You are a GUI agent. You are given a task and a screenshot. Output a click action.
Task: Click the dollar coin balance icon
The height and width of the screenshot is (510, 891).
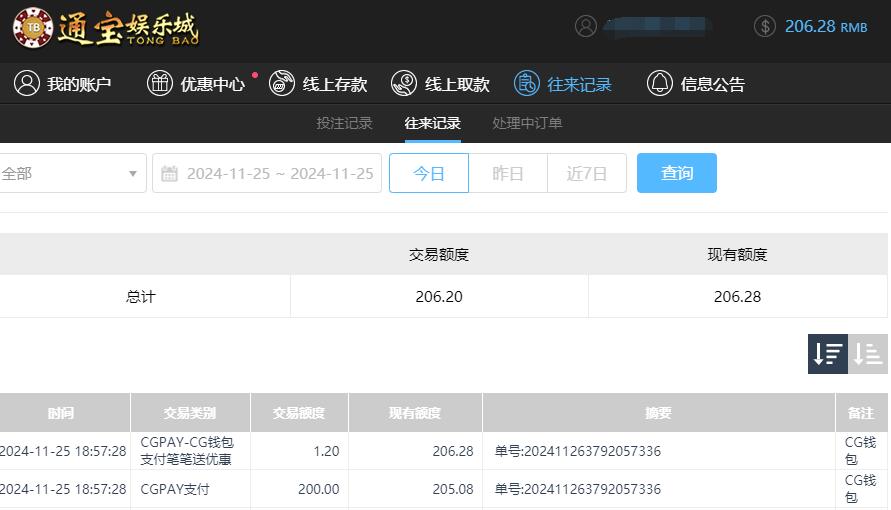tap(765, 26)
